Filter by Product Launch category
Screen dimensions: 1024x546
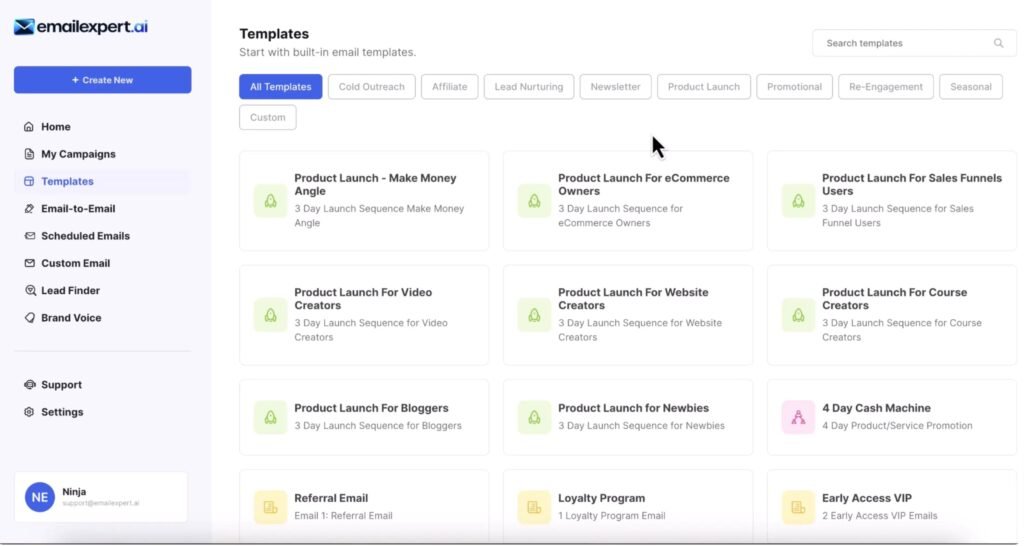click(x=704, y=87)
